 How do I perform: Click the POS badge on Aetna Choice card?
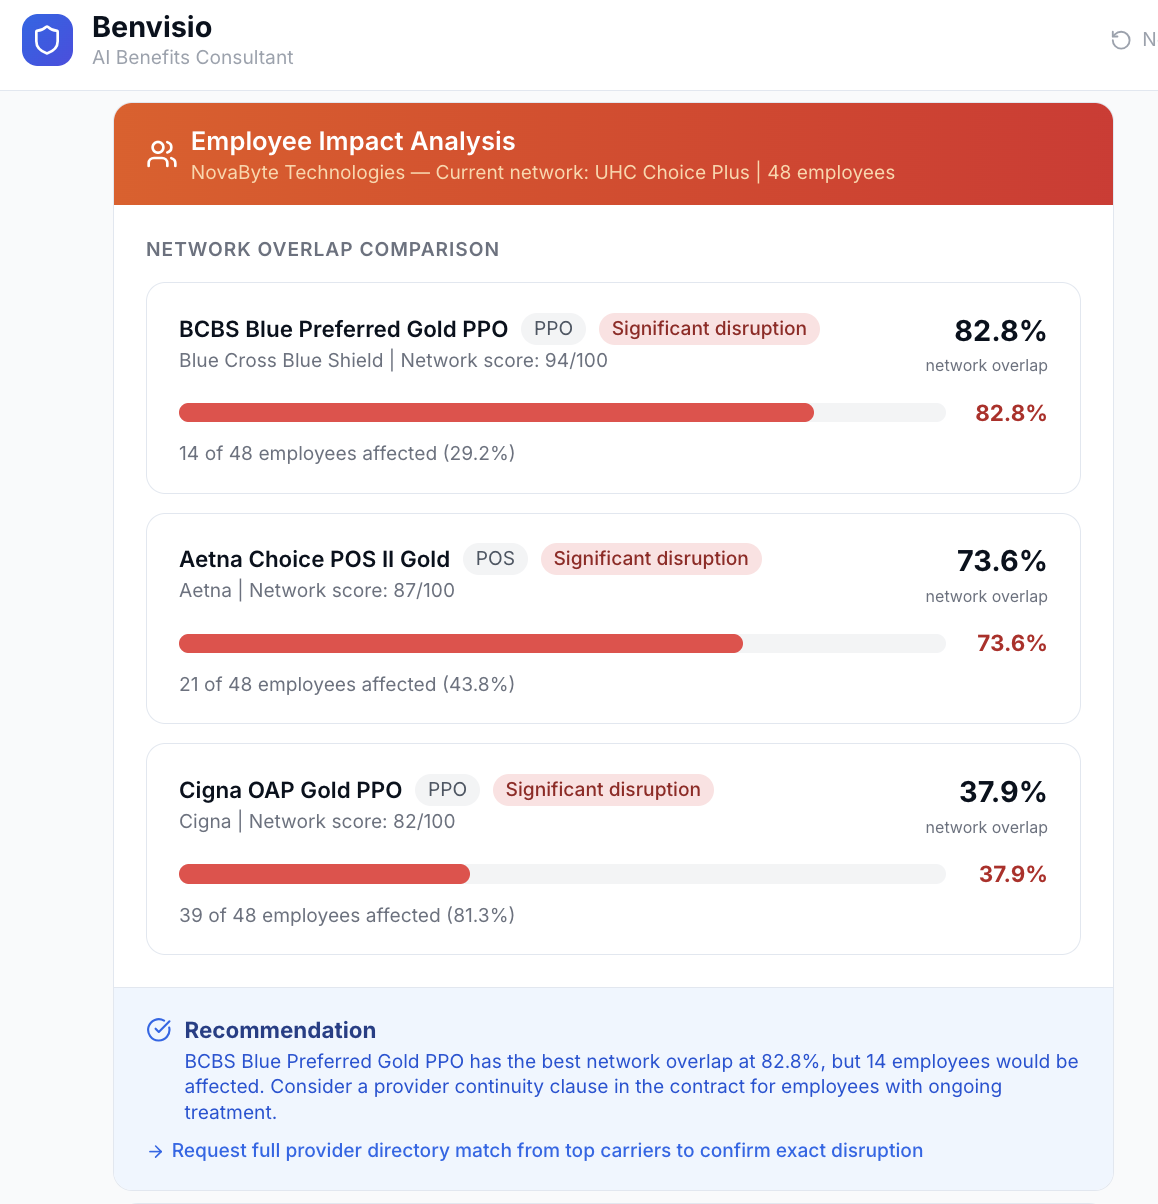495,558
